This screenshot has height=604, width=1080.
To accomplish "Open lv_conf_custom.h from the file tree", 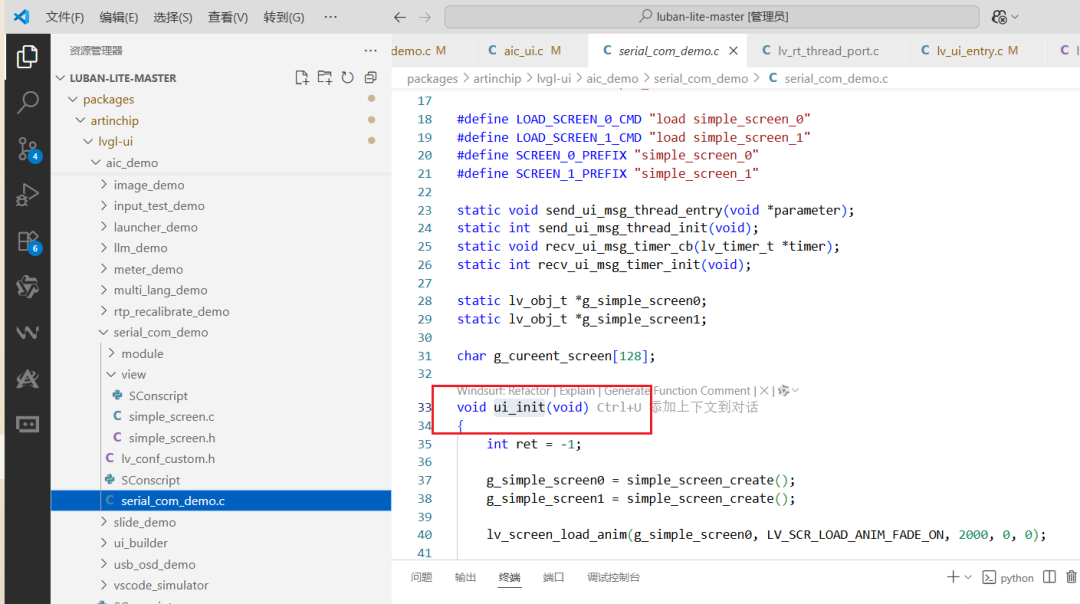I will [x=167, y=459].
